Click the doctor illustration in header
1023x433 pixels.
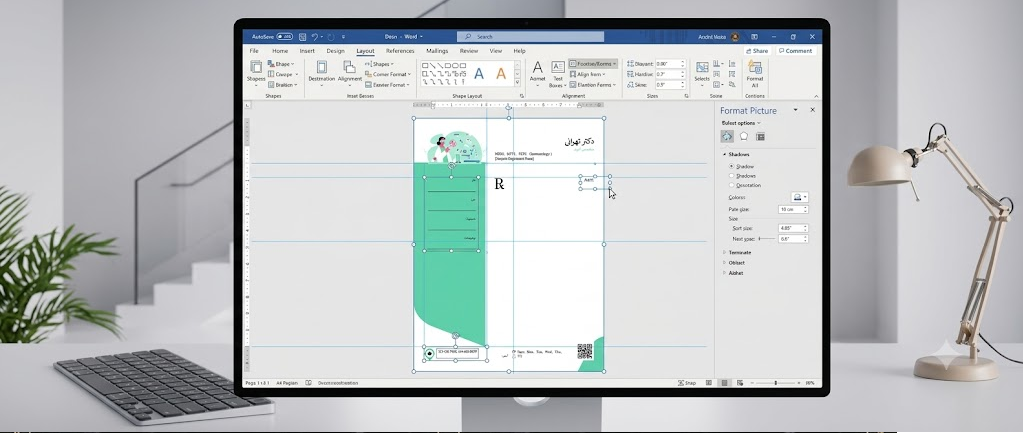(454, 146)
